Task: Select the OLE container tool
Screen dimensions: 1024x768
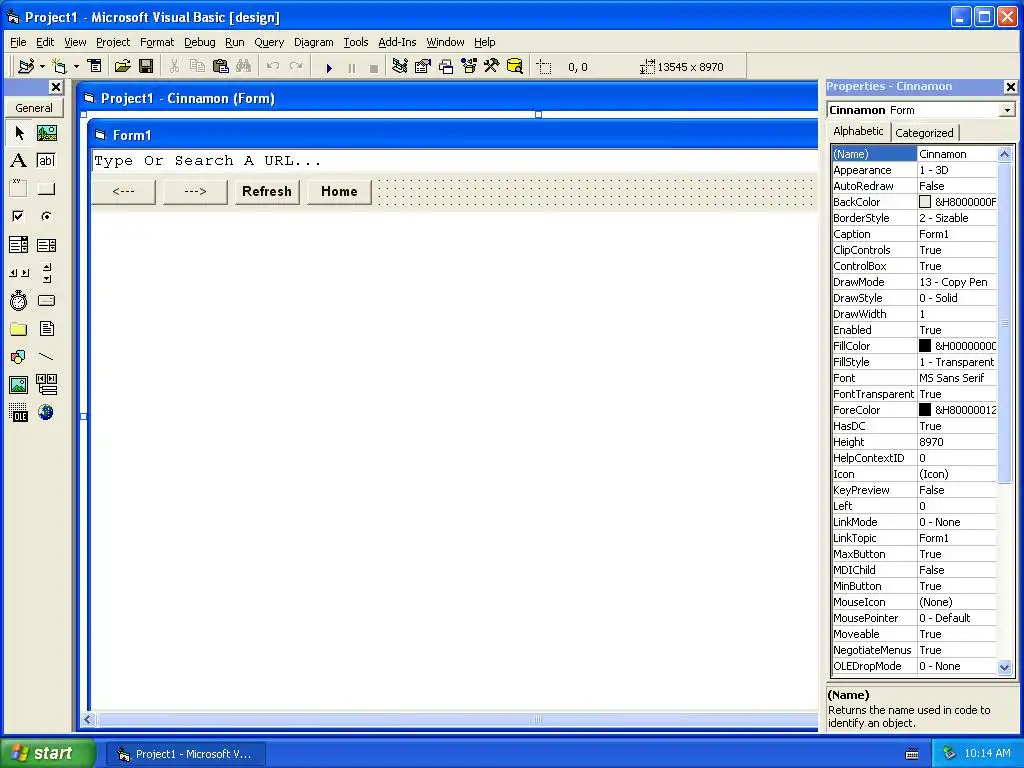Action: click(x=19, y=412)
